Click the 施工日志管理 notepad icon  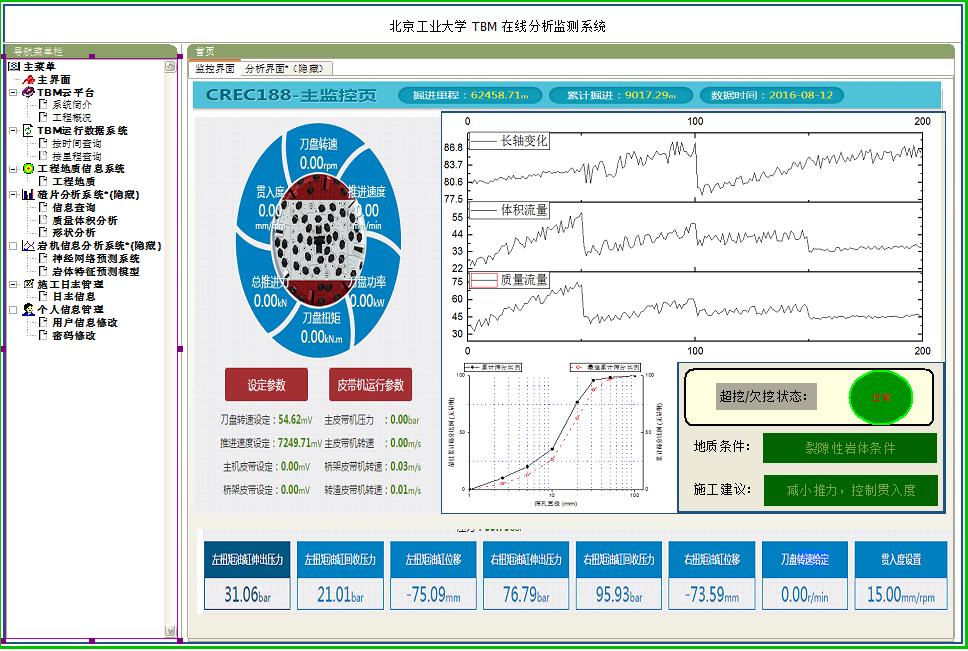(x=28, y=284)
